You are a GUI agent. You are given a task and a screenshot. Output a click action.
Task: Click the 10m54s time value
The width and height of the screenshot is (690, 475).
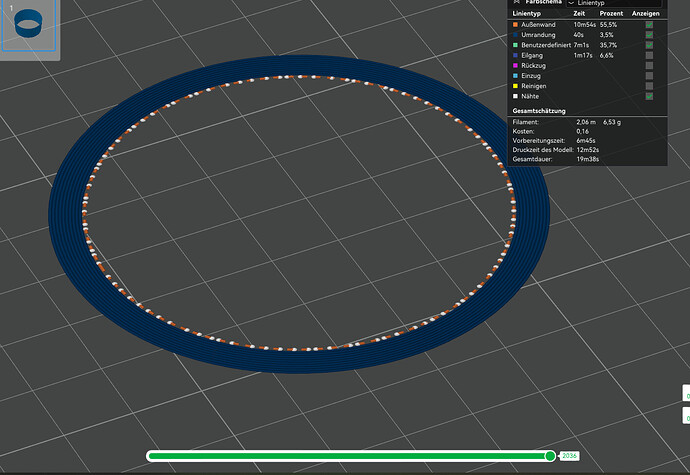tap(584, 25)
